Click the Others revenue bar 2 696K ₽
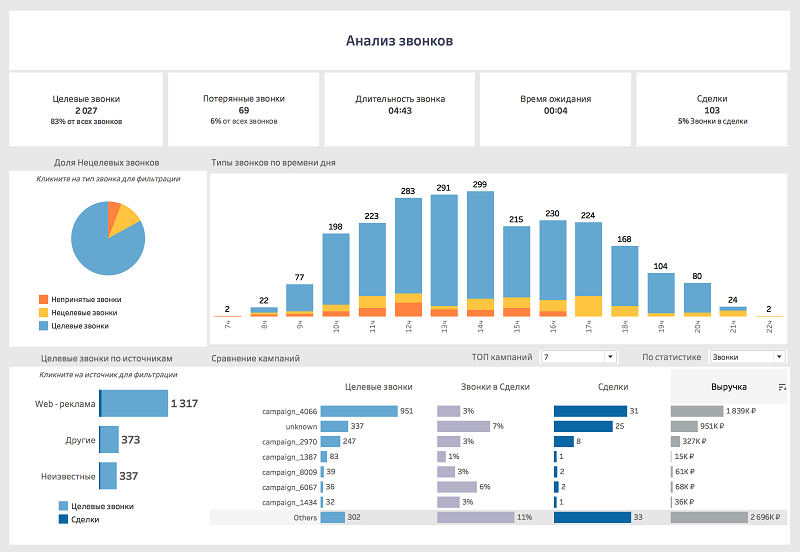 (x=709, y=517)
